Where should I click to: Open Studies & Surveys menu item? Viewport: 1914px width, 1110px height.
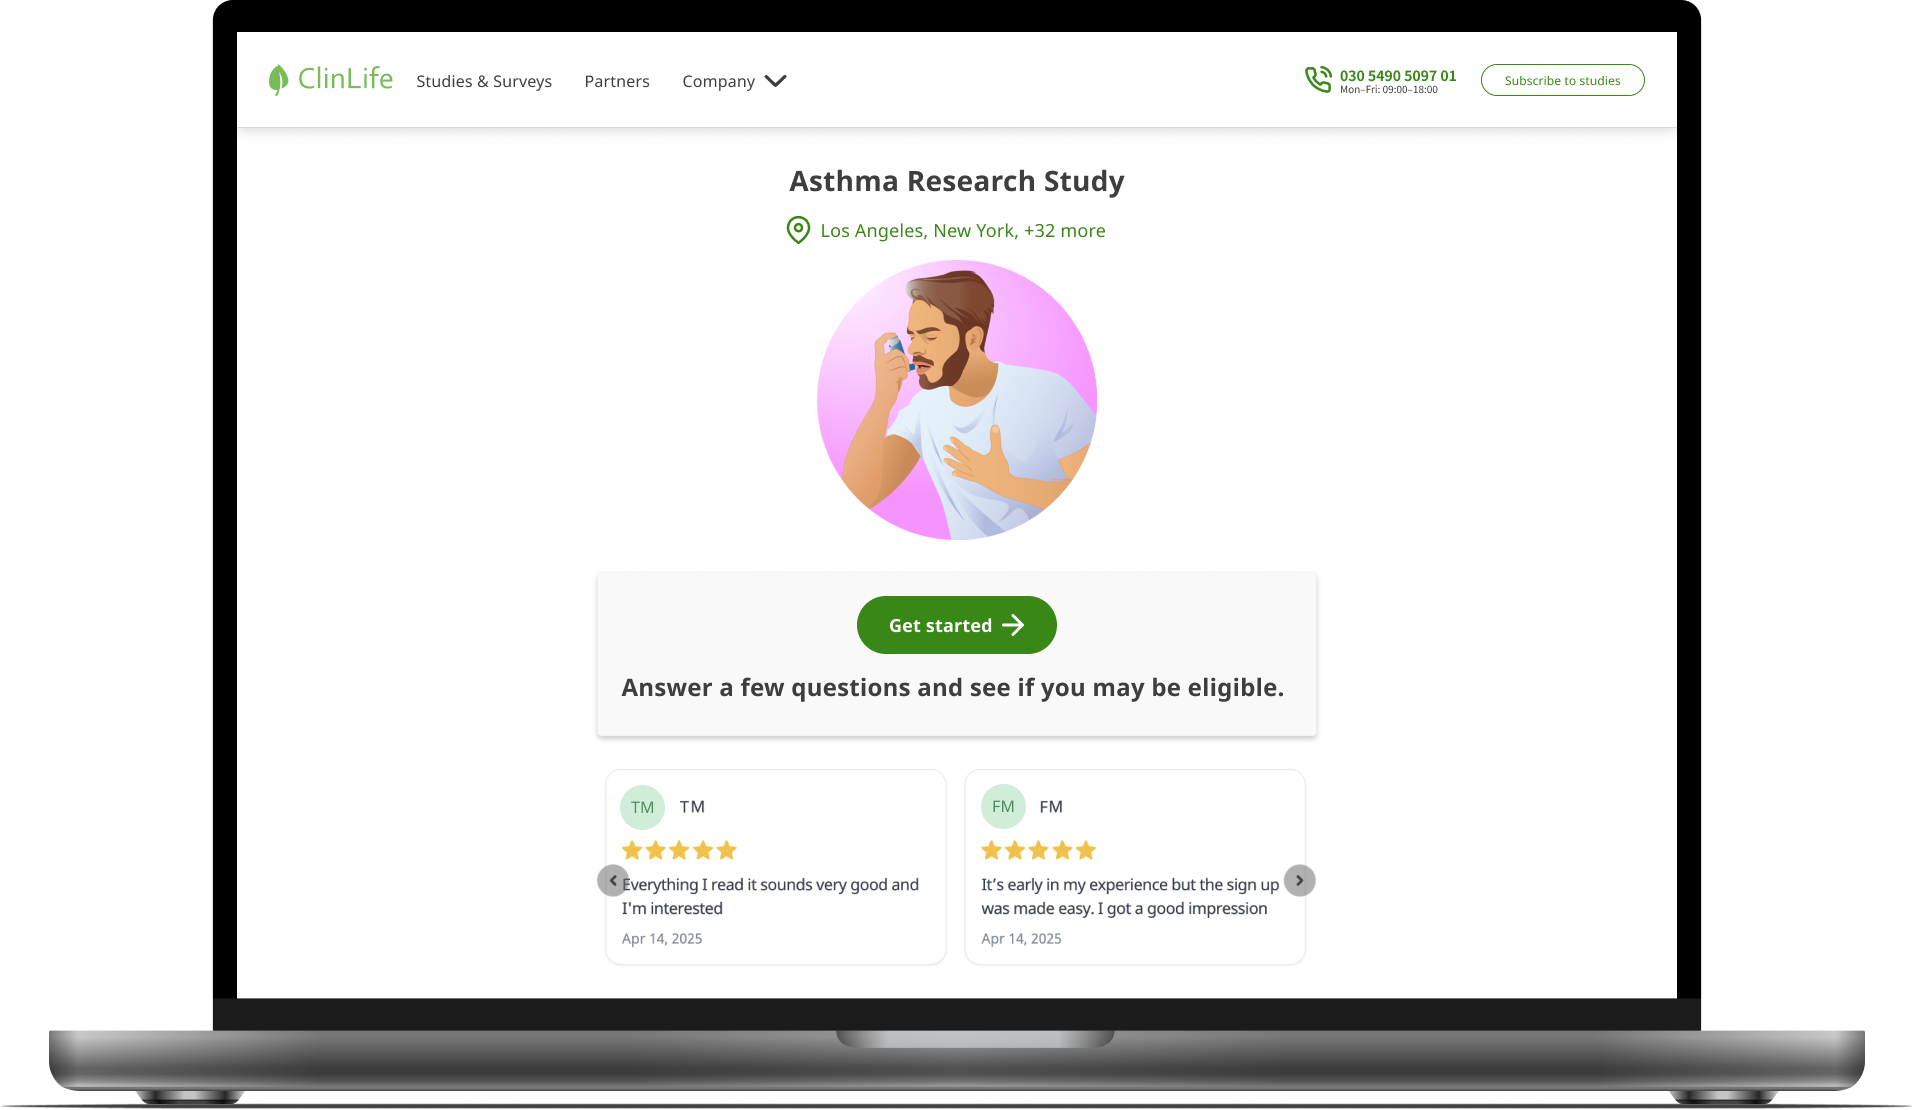[x=484, y=81]
